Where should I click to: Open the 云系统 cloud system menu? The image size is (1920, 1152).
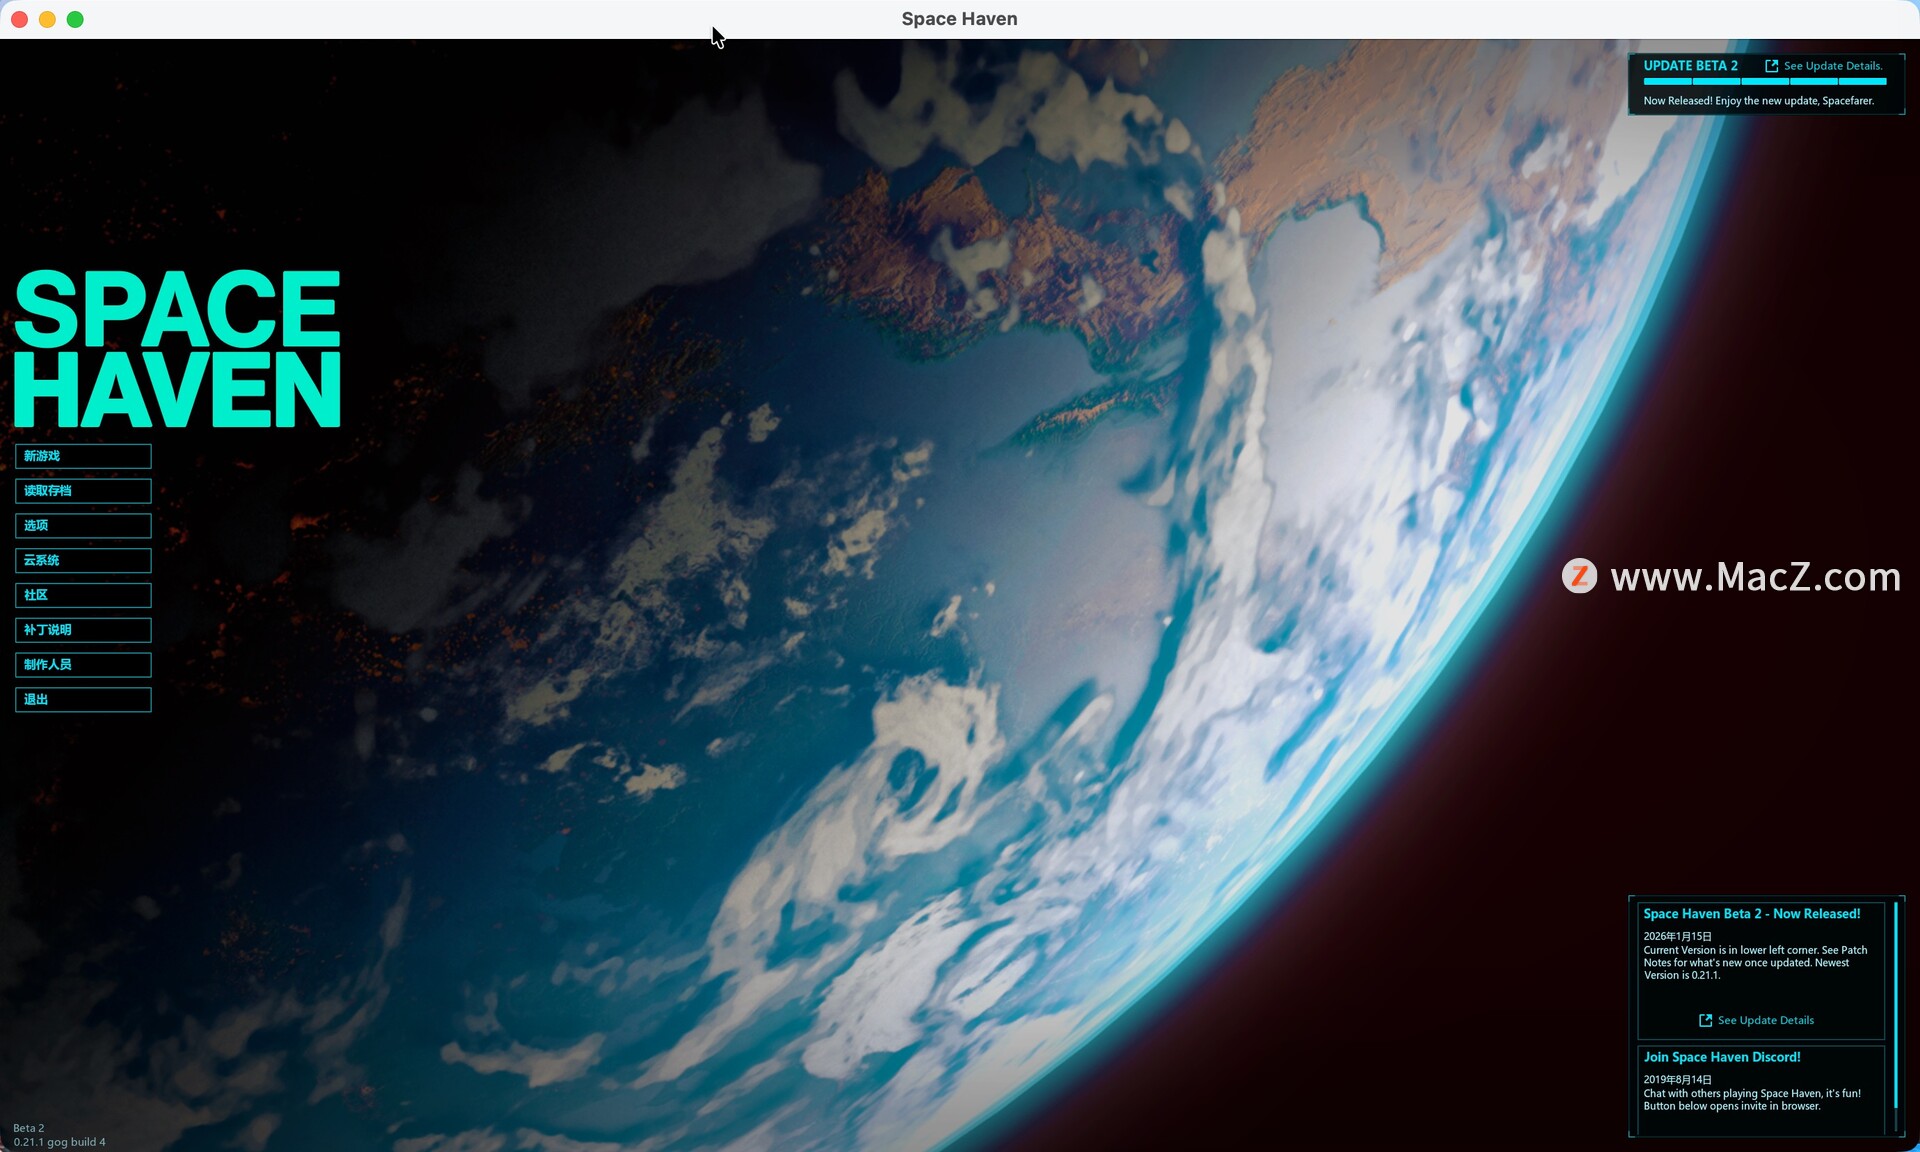[83, 560]
